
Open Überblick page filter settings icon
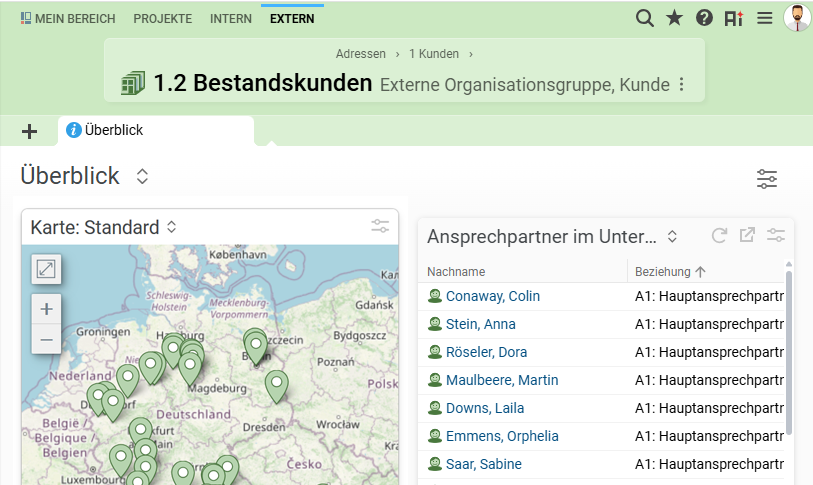766,179
